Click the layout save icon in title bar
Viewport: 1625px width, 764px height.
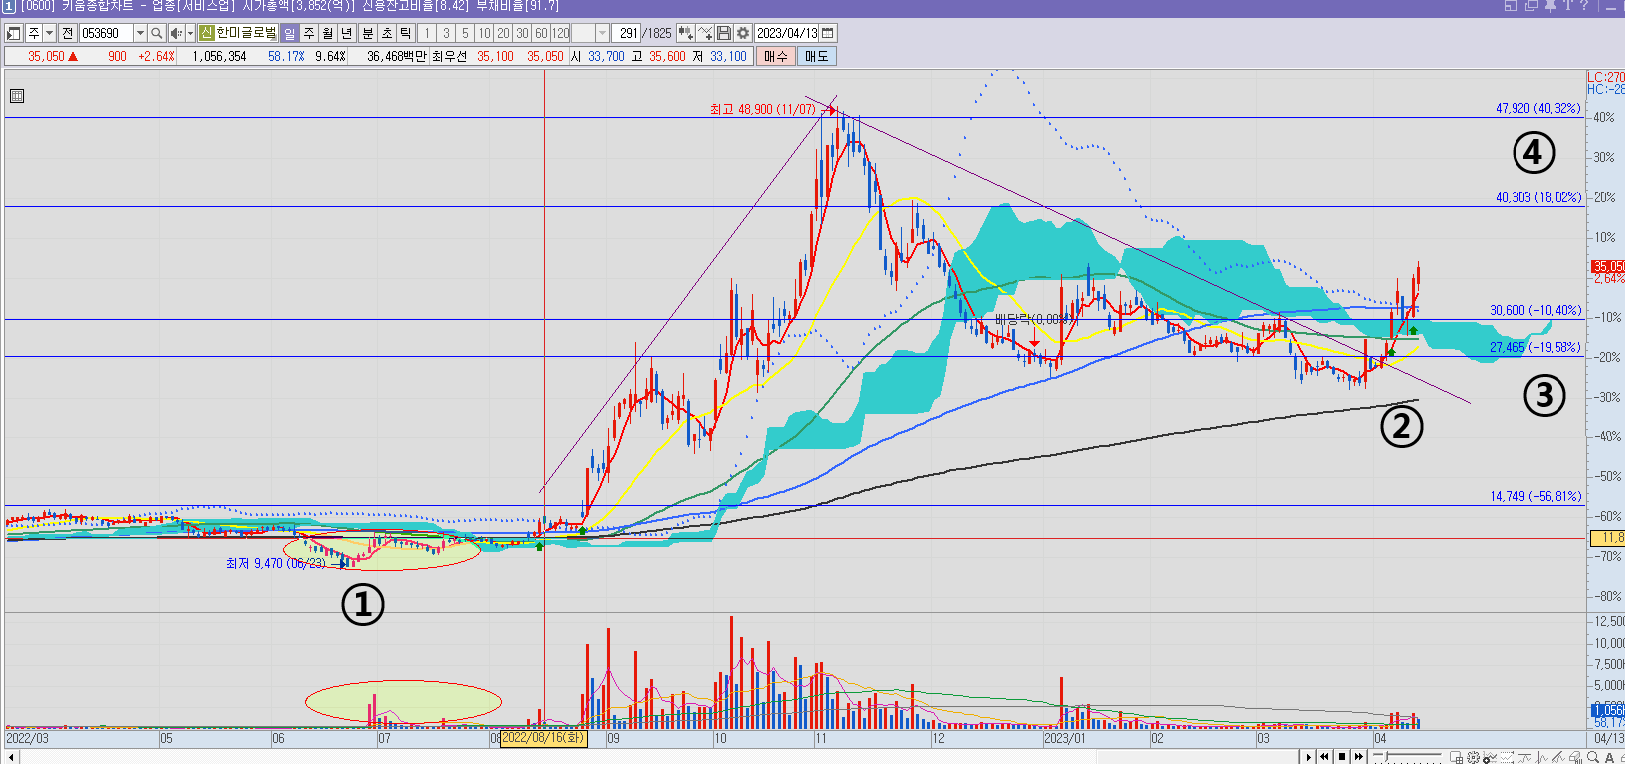1511,6
